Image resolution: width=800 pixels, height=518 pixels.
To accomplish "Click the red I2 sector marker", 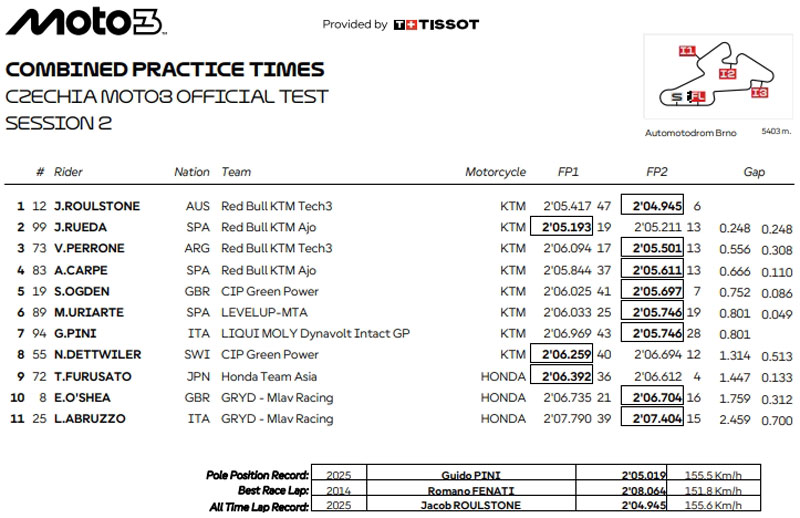I will tap(727, 74).
